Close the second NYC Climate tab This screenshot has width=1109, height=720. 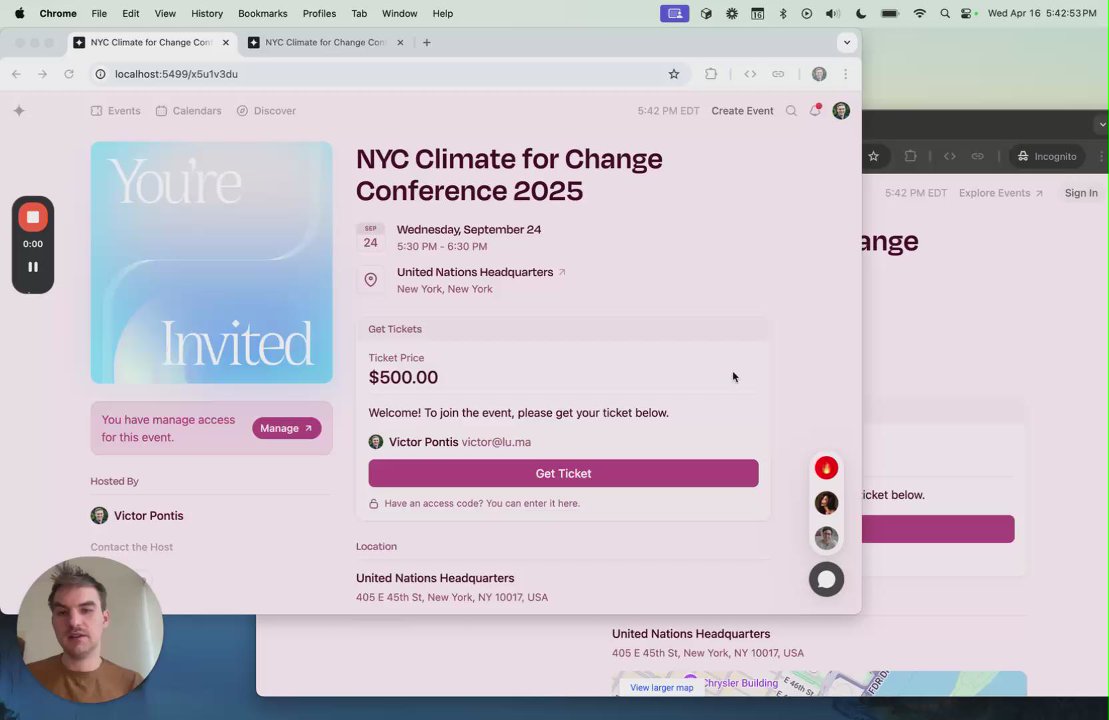400,42
